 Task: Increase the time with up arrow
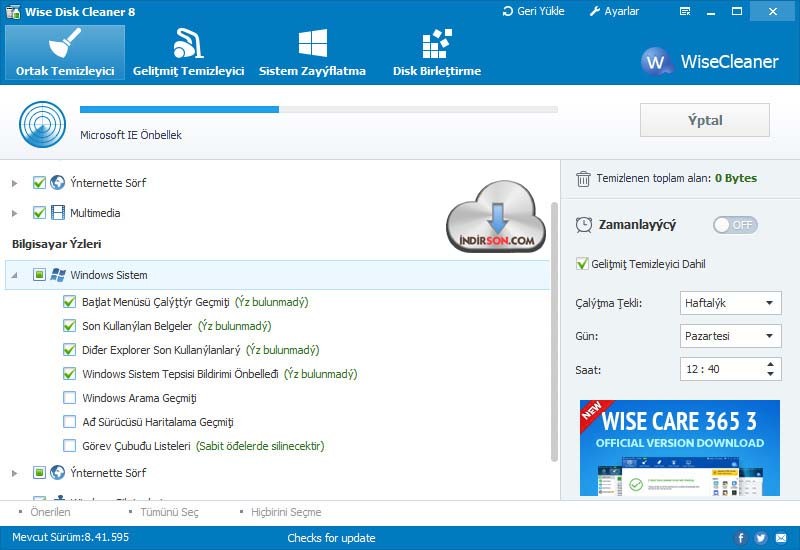tap(770, 364)
